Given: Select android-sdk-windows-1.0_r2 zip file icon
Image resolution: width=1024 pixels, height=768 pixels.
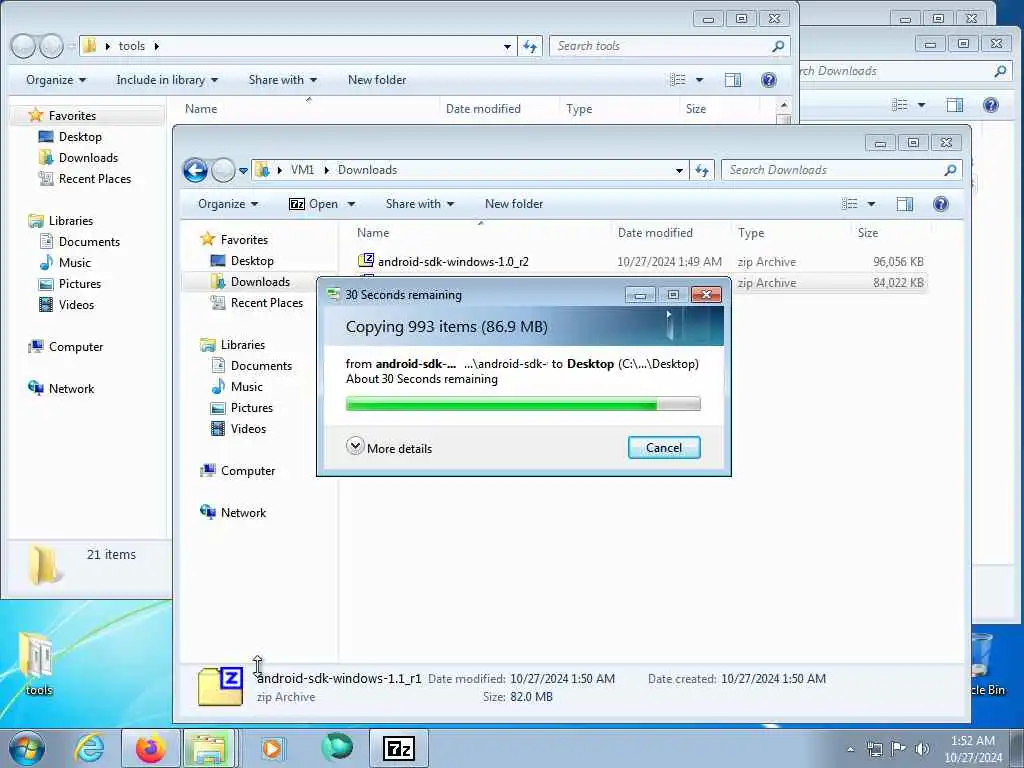Looking at the screenshot, I should pos(366,261).
